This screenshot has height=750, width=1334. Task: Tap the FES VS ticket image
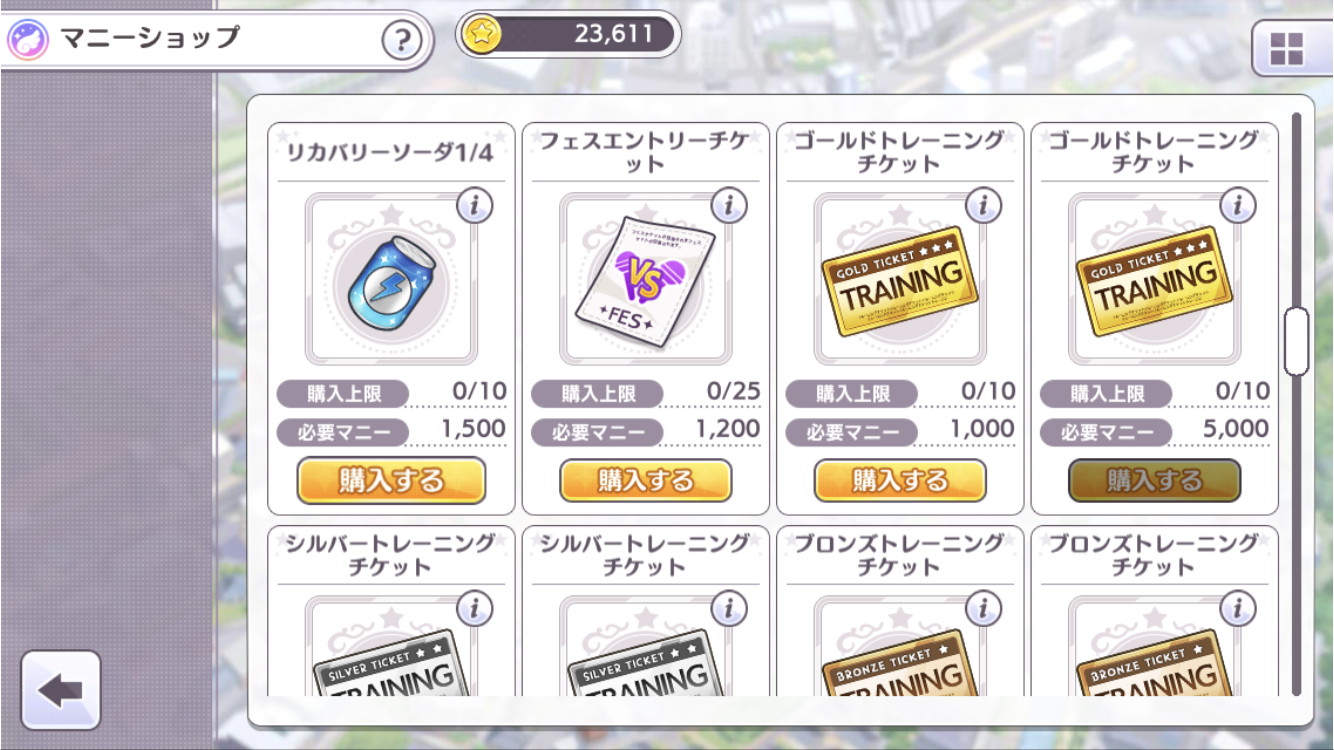(x=645, y=280)
